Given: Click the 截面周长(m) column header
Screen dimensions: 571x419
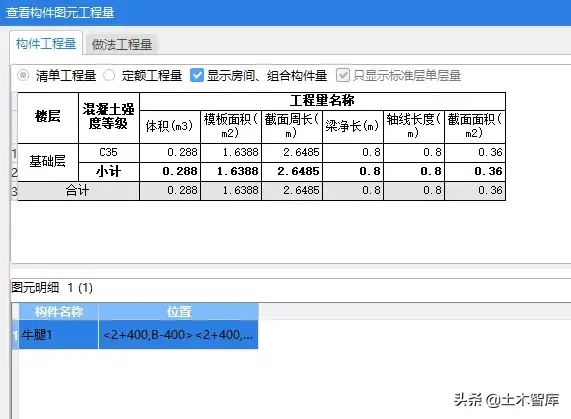Looking at the screenshot, I should 292,127.
